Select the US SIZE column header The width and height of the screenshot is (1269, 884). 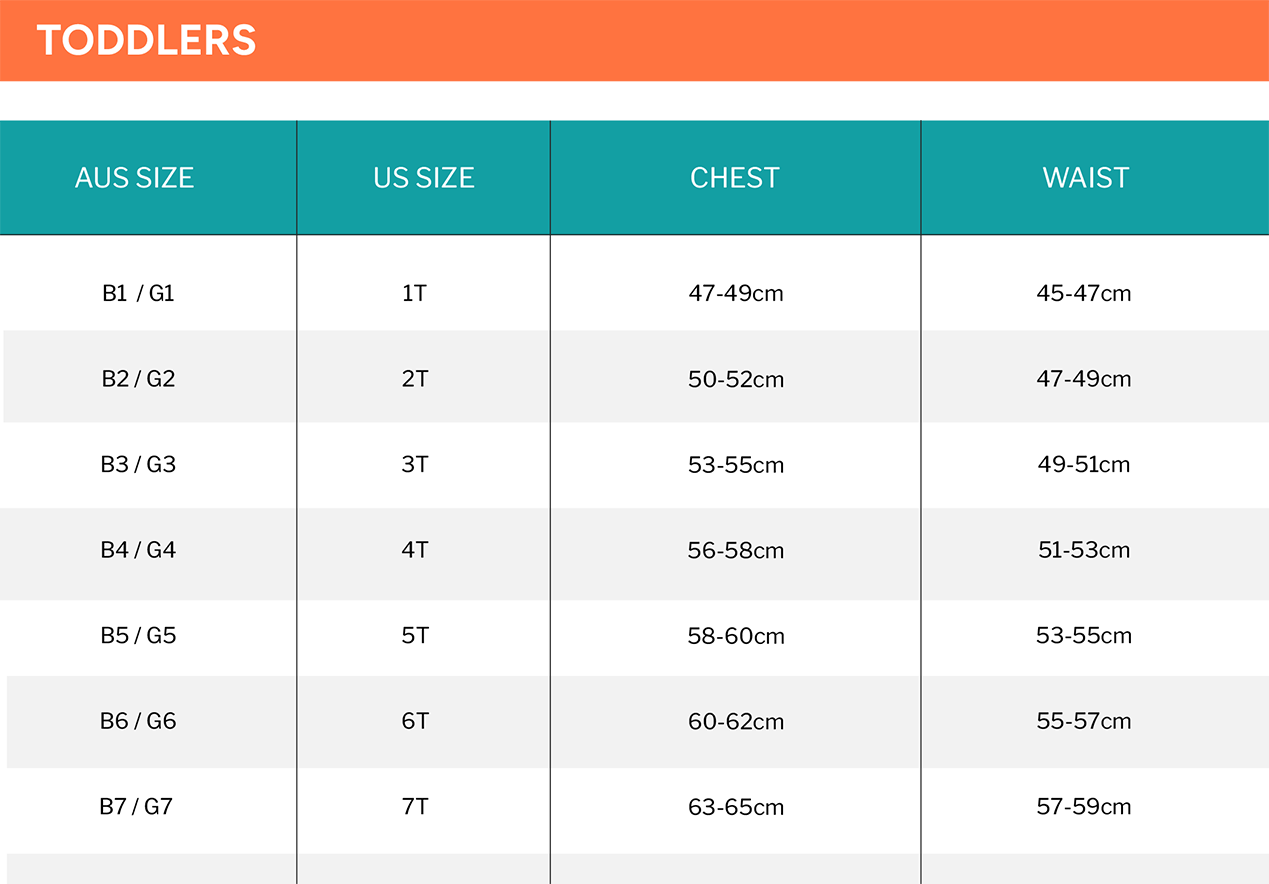pyautogui.click(x=423, y=178)
